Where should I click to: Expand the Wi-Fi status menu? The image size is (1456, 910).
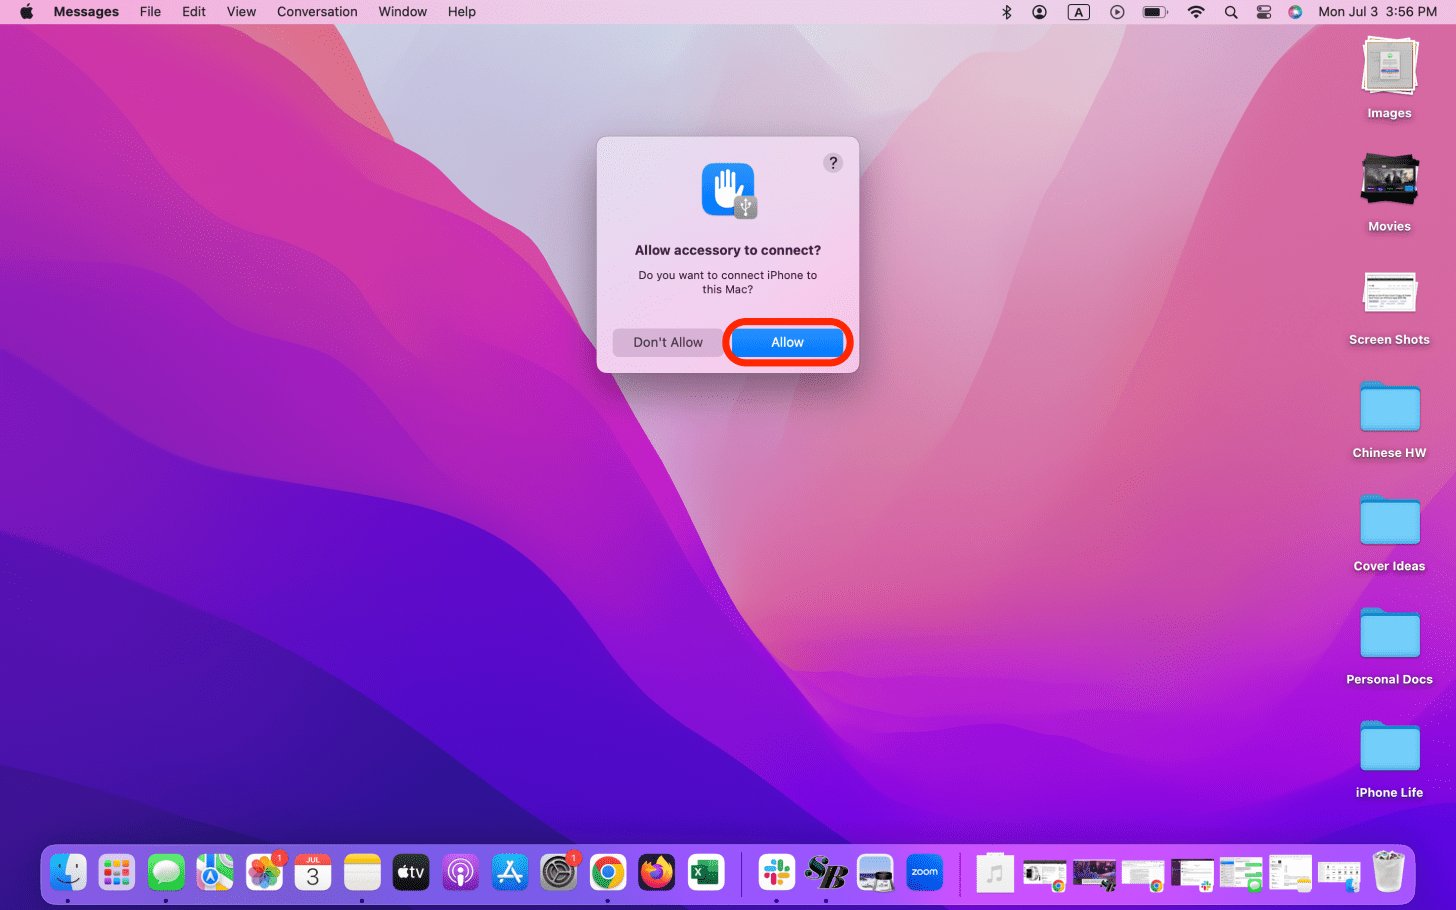pyautogui.click(x=1196, y=12)
